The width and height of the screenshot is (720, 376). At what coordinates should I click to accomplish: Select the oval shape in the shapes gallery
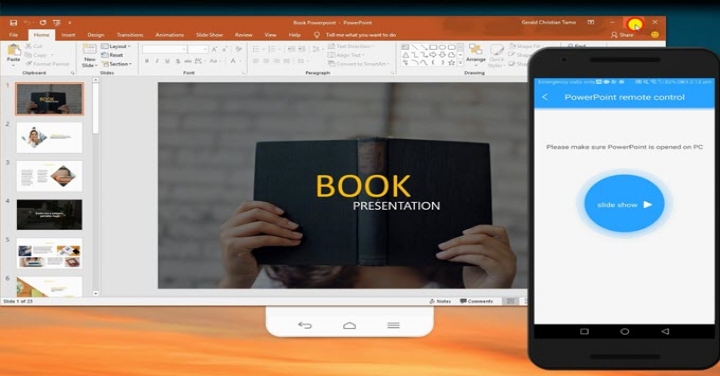pos(443,47)
